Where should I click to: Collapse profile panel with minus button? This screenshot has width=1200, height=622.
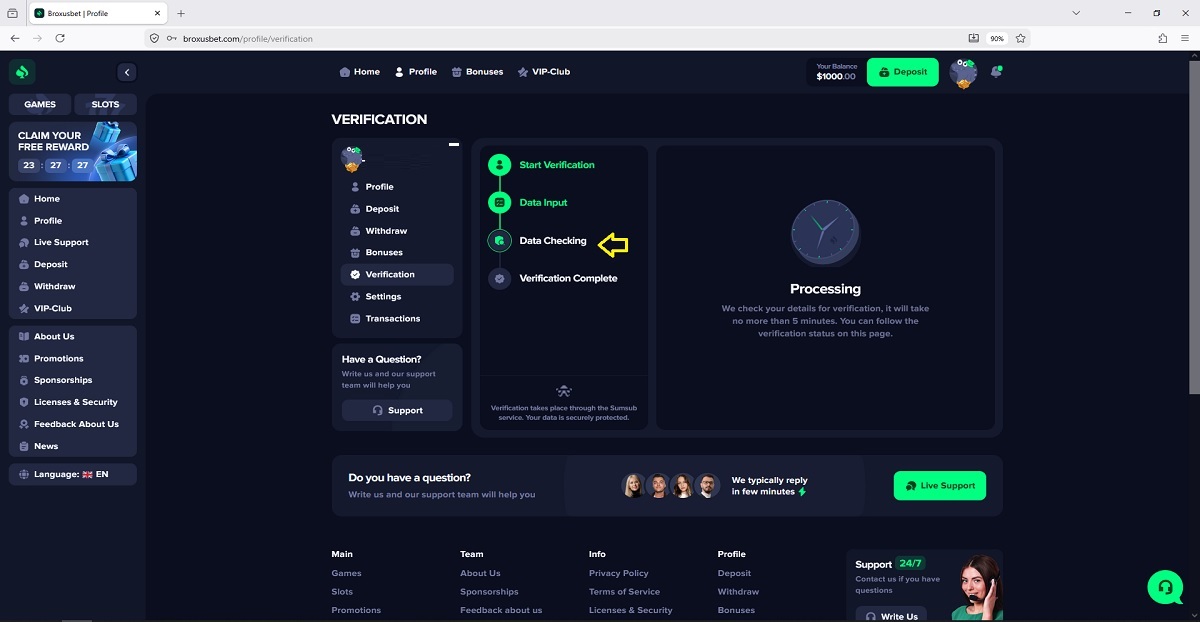[x=454, y=145]
